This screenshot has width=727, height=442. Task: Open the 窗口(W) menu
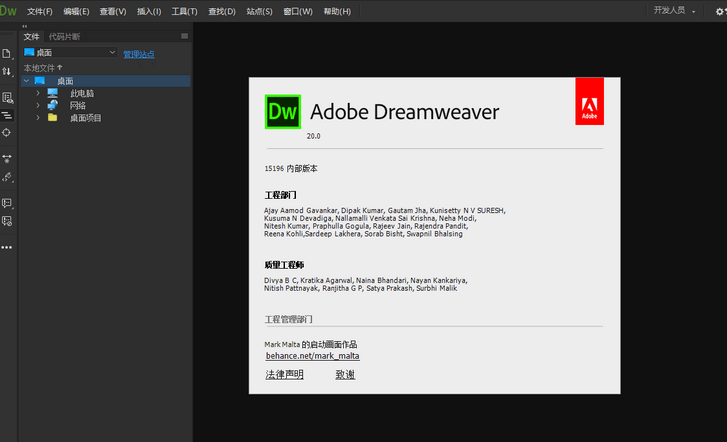[x=298, y=12]
